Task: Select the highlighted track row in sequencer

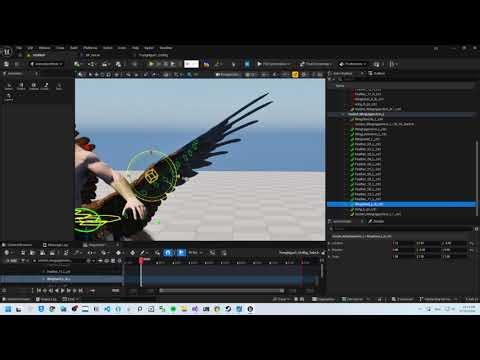Action: [x=62, y=279]
